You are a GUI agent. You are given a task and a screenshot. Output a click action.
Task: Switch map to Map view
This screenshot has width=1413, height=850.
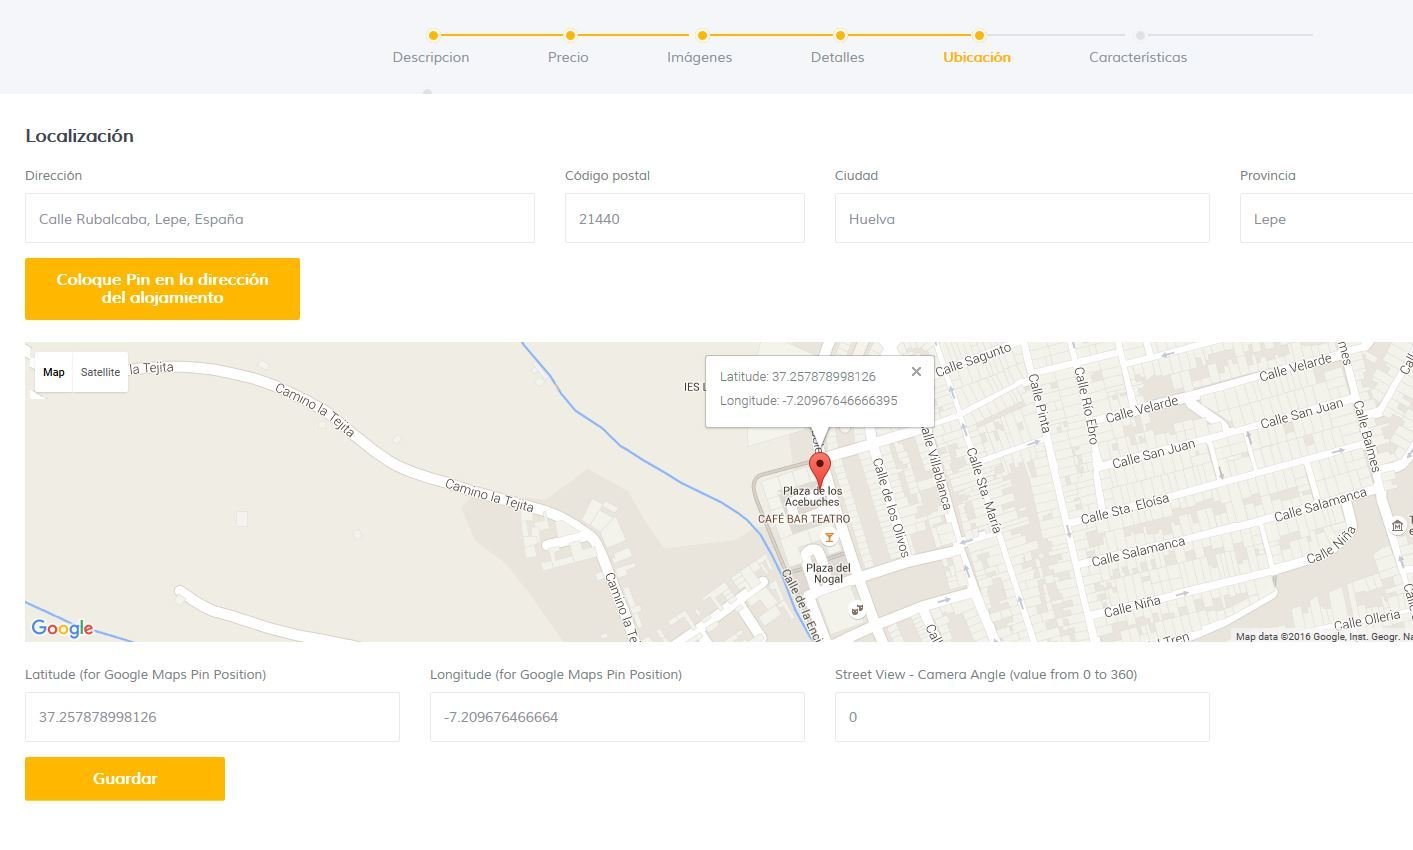(x=54, y=372)
